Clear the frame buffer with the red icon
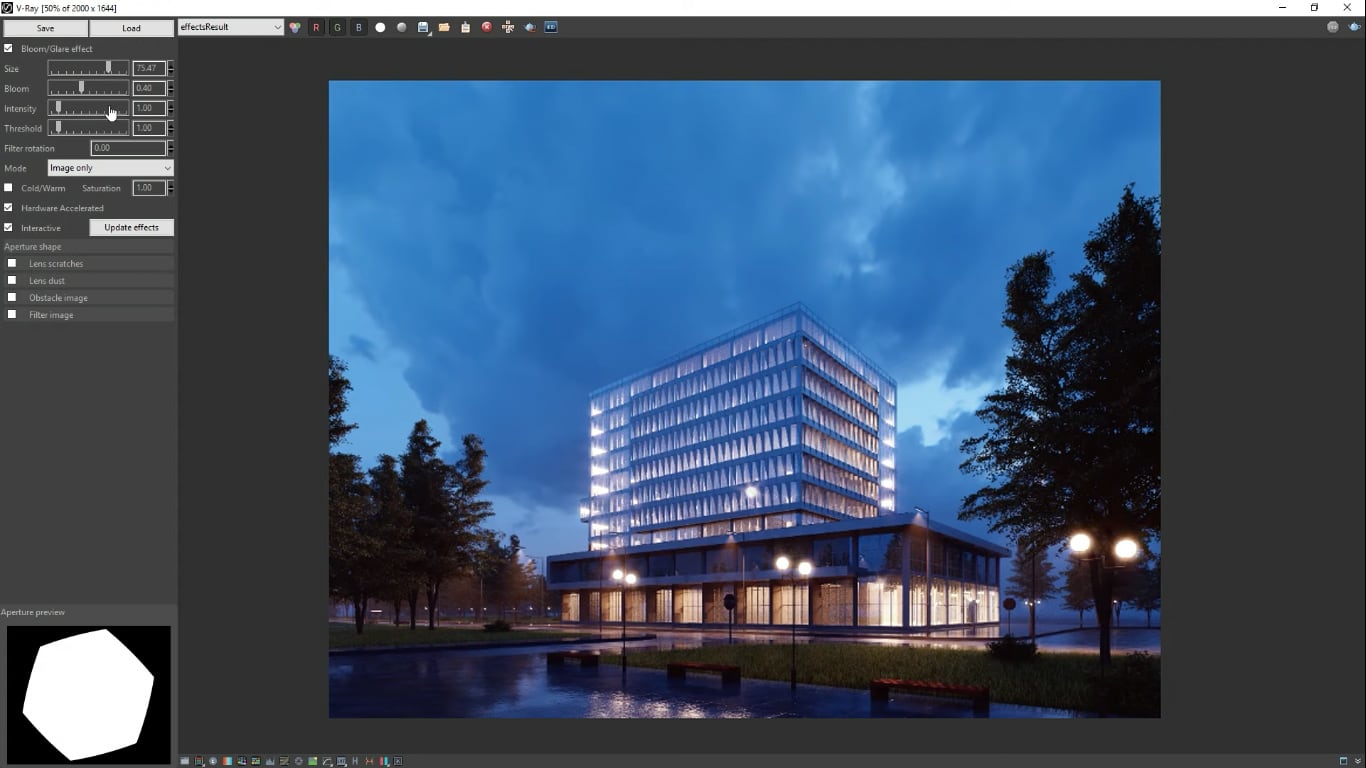 coord(486,27)
